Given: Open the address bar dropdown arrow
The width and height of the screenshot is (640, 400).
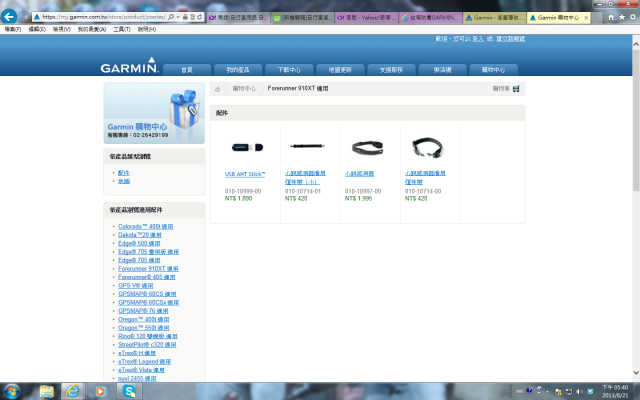Looking at the screenshot, I should [178, 17].
